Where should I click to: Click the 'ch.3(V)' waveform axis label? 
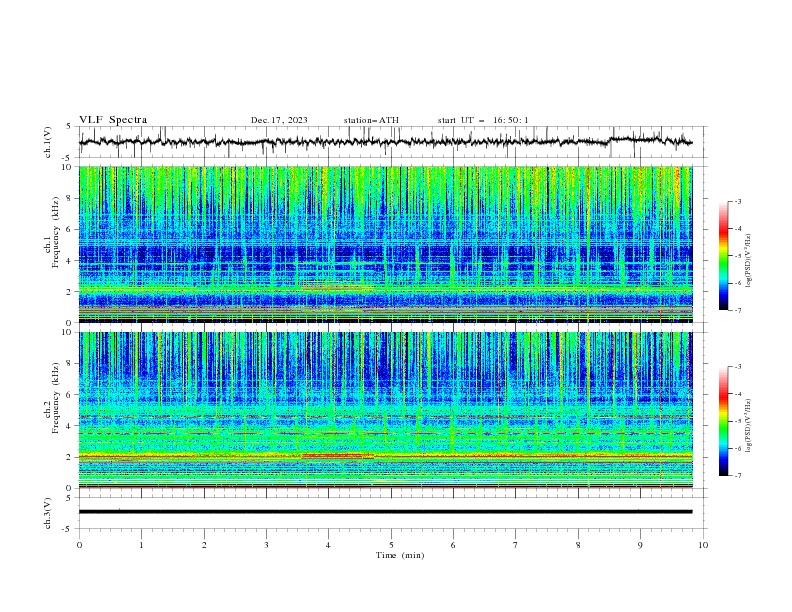pyautogui.click(x=48, y=513)
